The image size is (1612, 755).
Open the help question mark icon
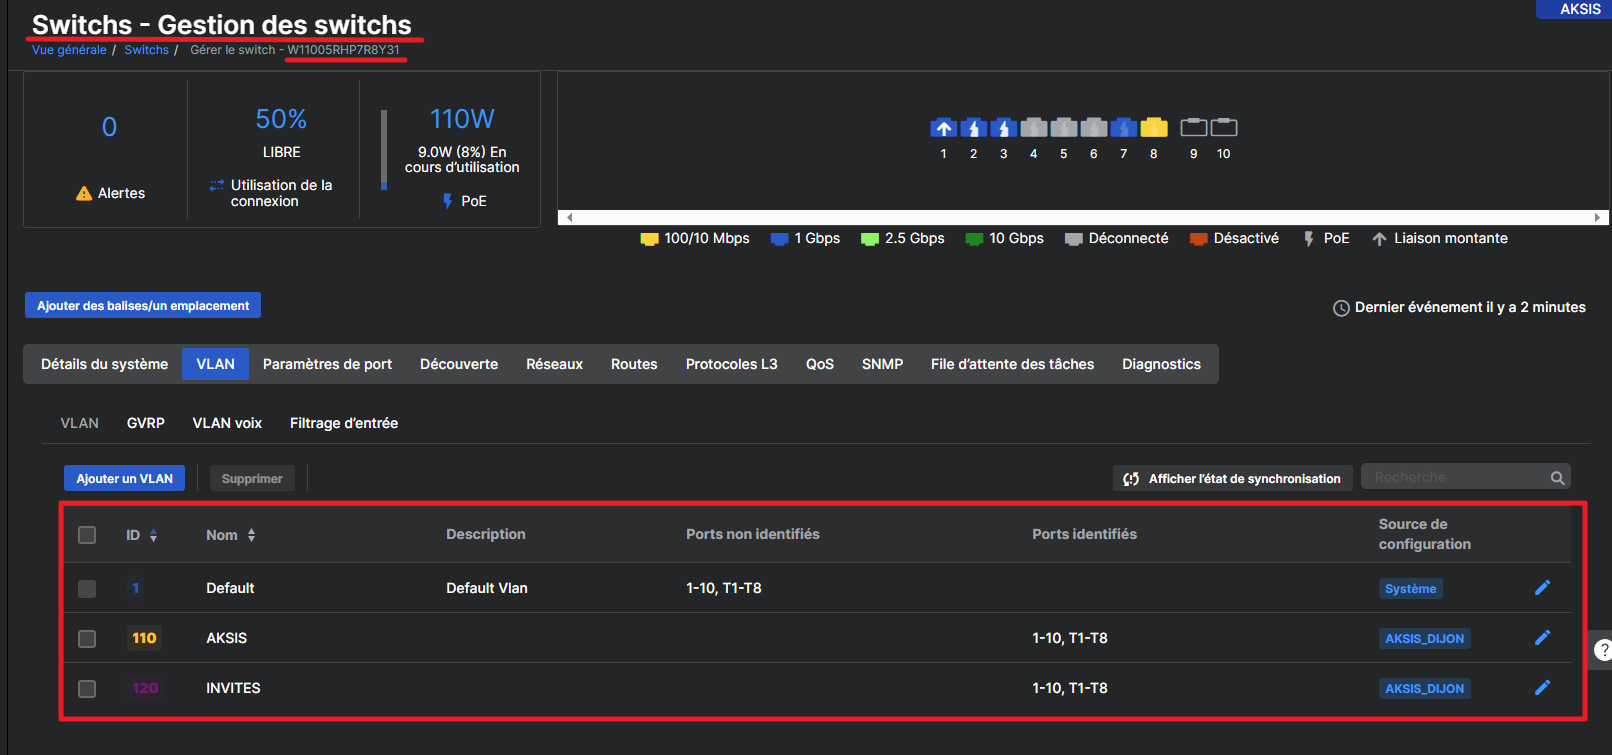[x=1603, y=650]
